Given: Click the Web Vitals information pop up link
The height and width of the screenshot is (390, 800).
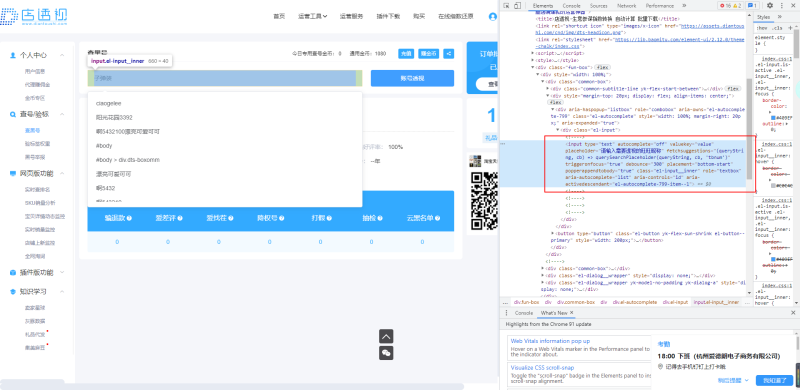Looking at the screenshot, I should click(x=551, y=340).
